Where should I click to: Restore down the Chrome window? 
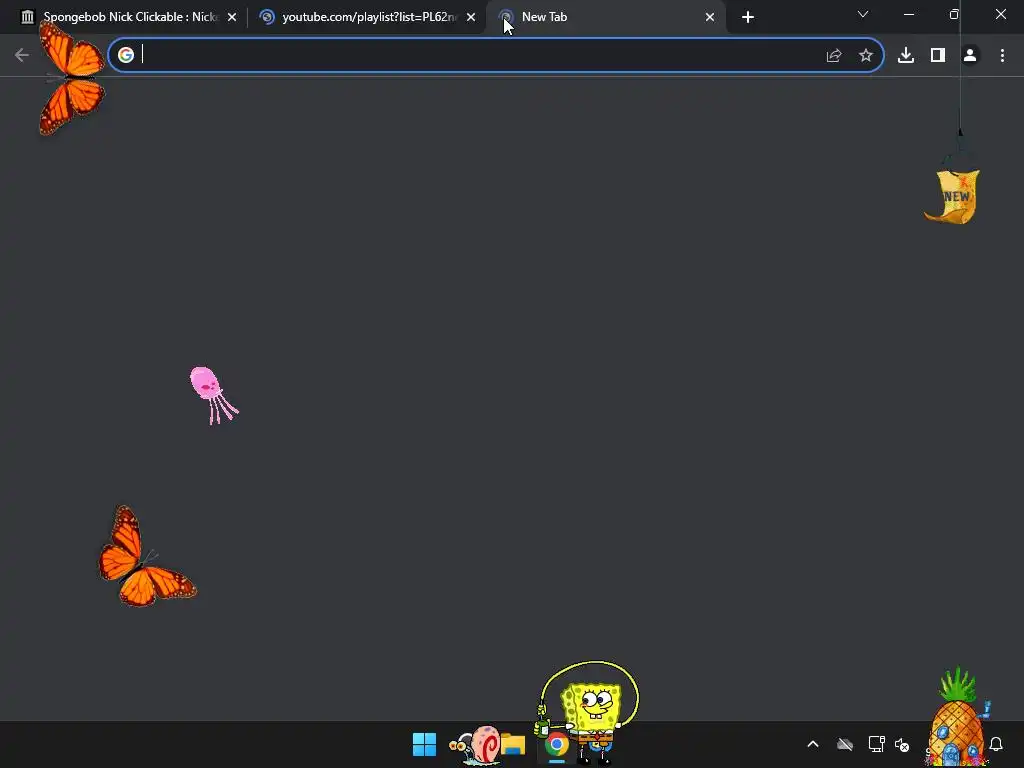point(954,14)
